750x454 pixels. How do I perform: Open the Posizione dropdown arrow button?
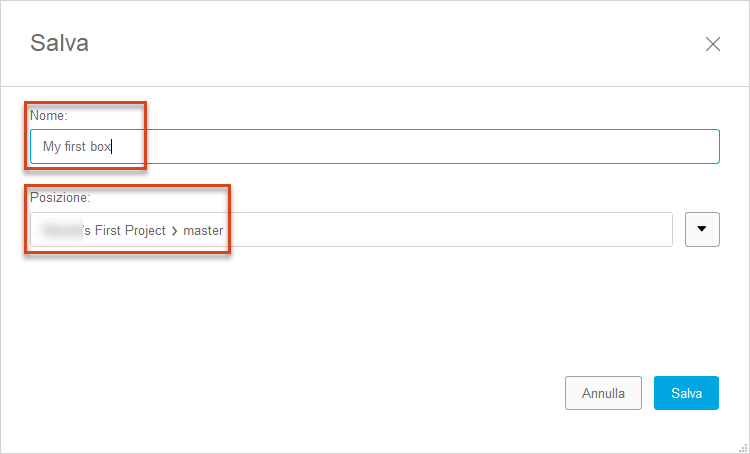[x=702, y=229]
